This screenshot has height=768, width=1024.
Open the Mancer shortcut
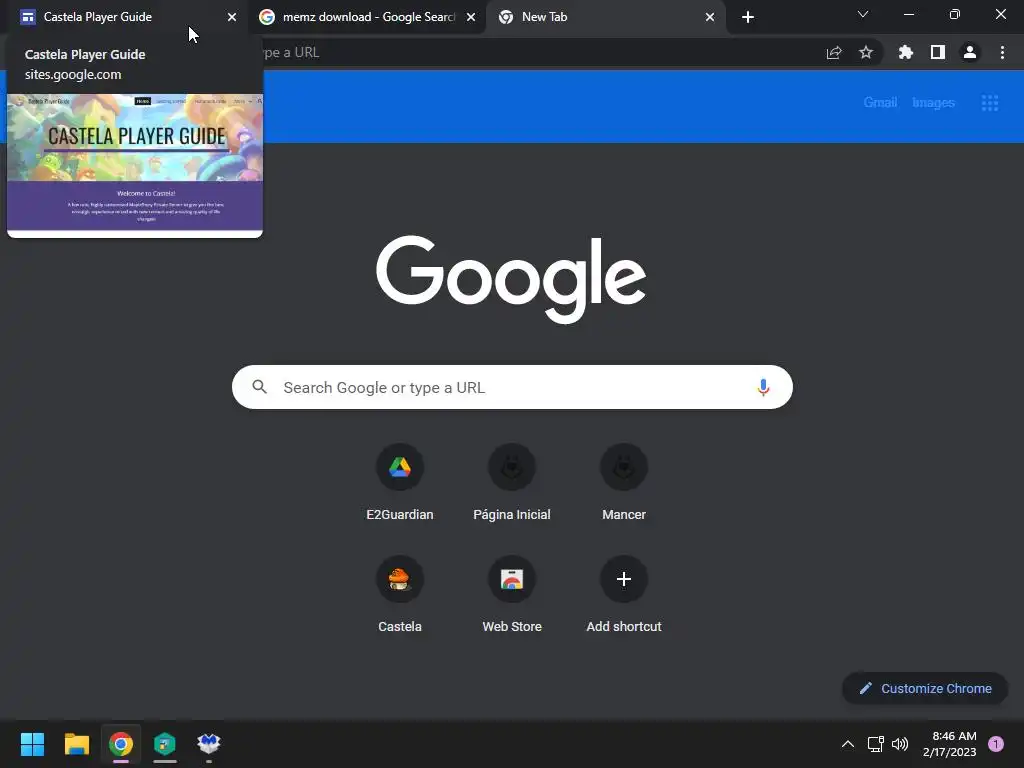pos(624,483)
